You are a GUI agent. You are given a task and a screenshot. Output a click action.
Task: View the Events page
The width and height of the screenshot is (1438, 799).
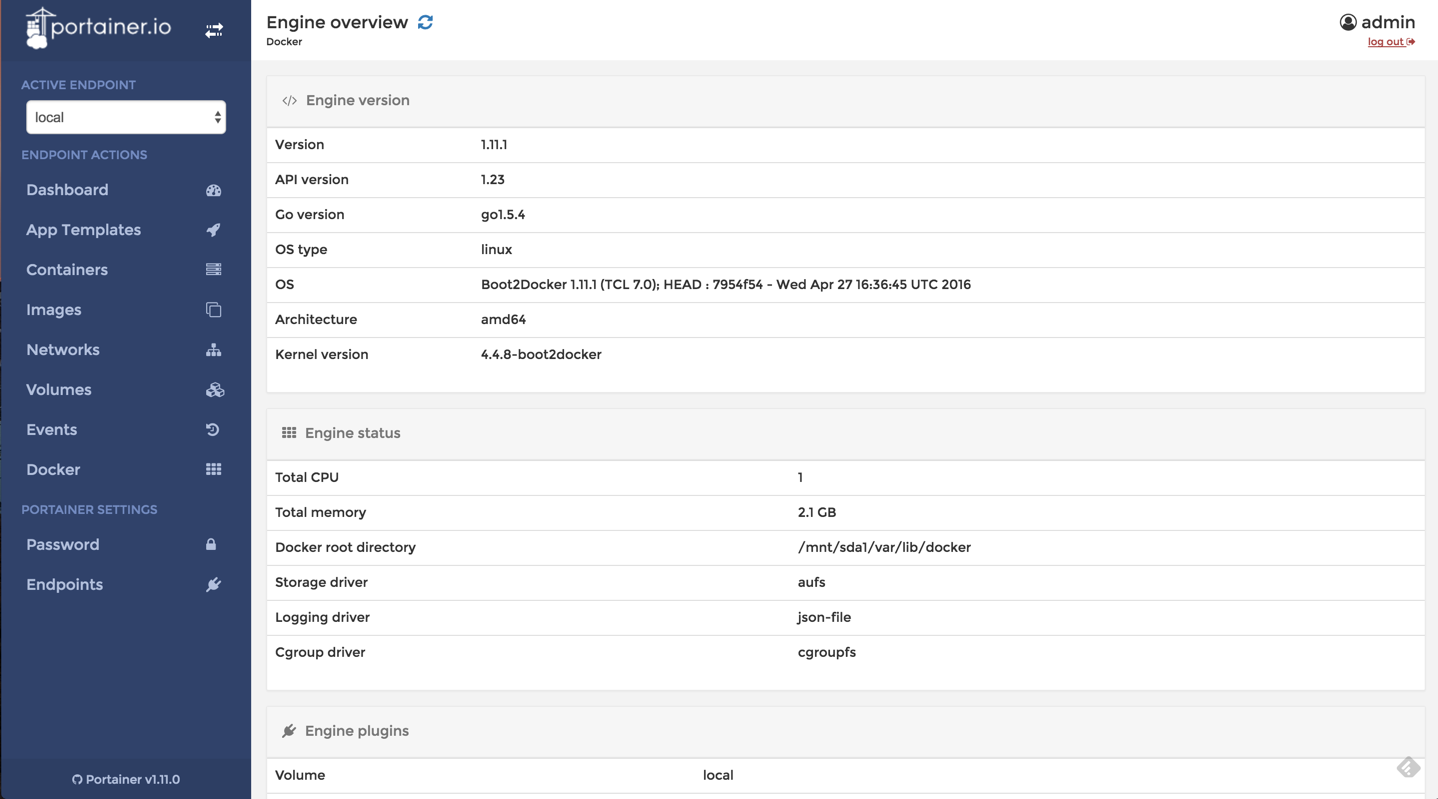52,430
